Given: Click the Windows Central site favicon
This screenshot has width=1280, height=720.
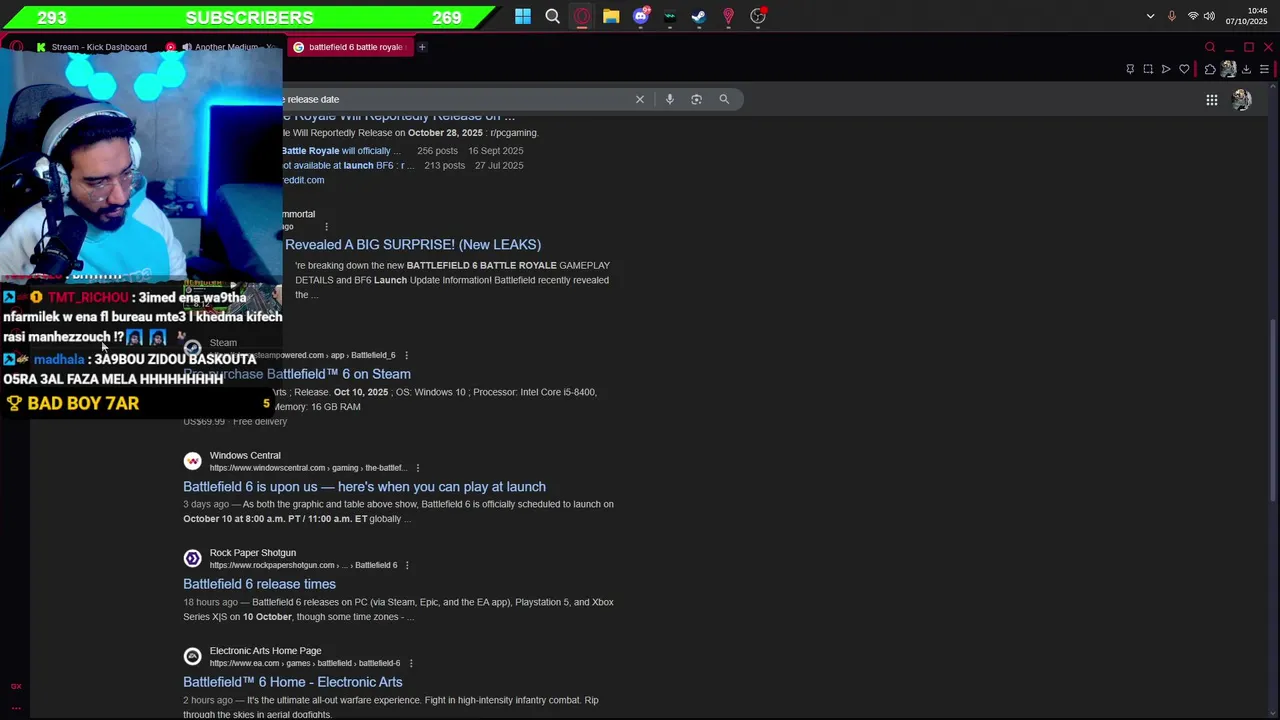Looking at the screenshot, I should pos(192,461).
